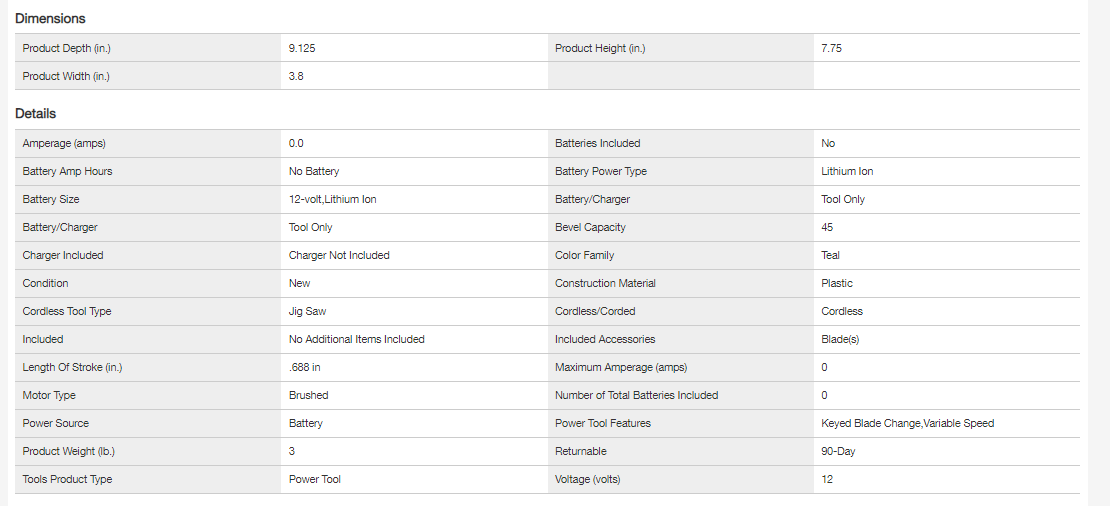This screenshot has height=506, width=1110.
Task: Click the Product Height (in.) label
Action: [x=590, y=48]
